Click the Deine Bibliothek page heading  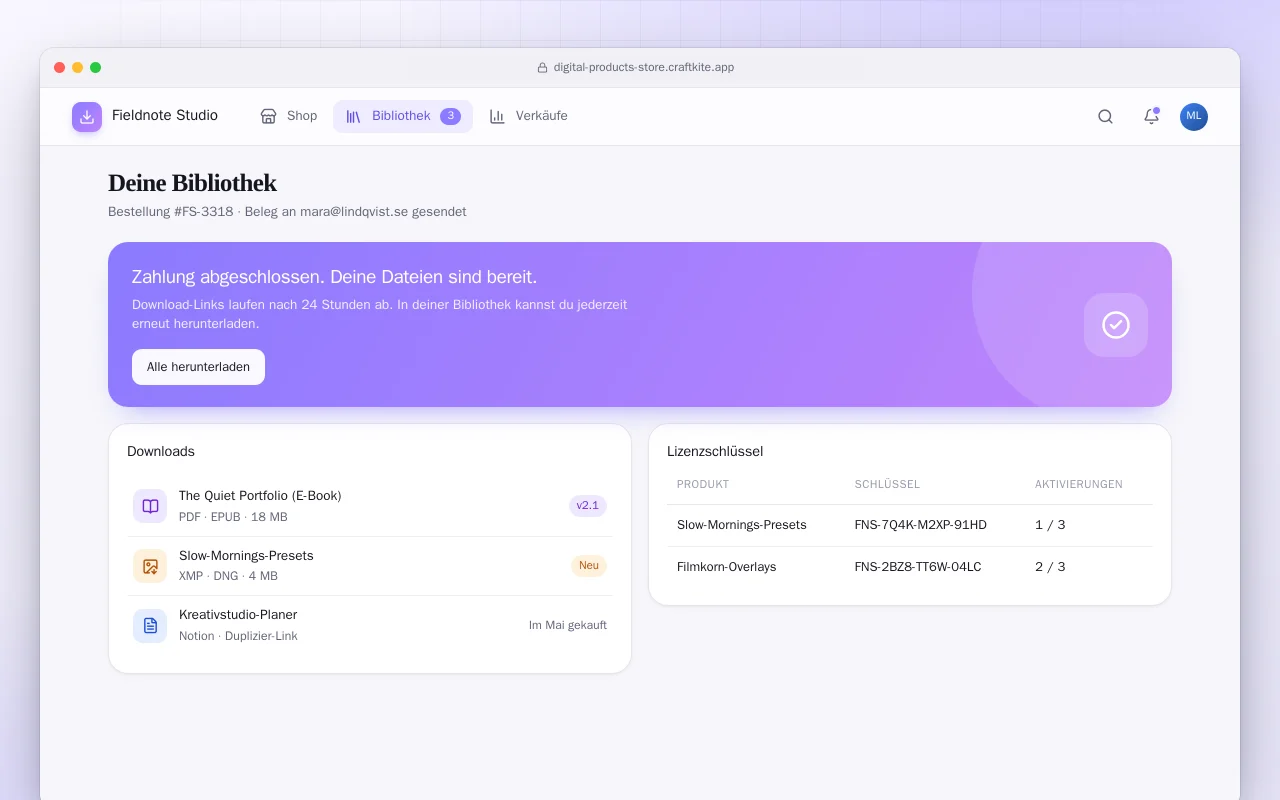point(192,183)
